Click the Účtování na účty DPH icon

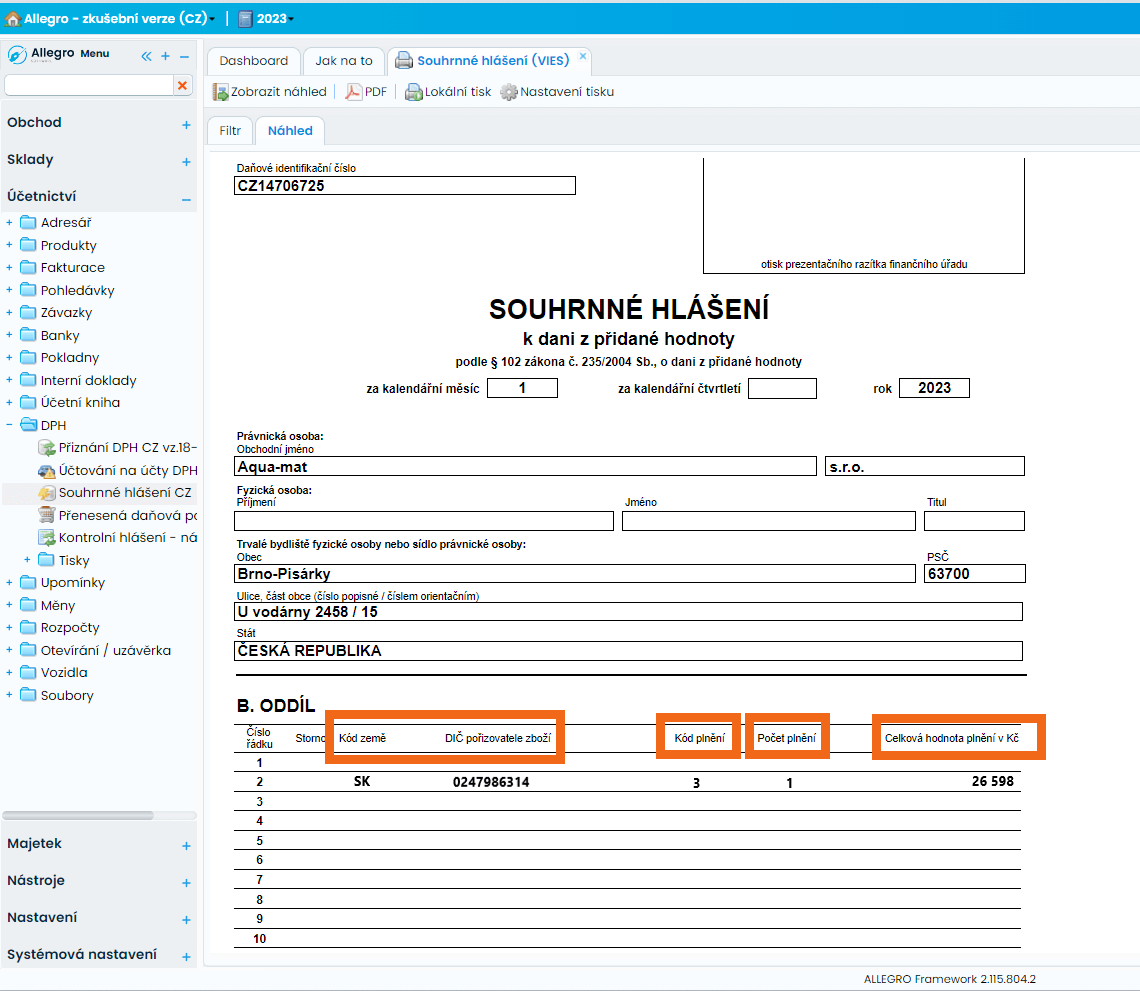47,470
